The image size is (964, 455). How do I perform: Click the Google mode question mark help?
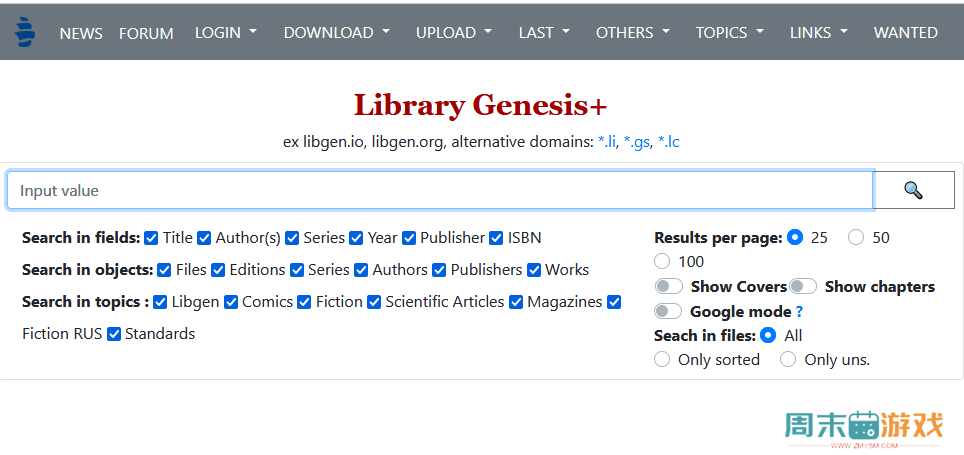pyautogui.click(x=799, y=312)
